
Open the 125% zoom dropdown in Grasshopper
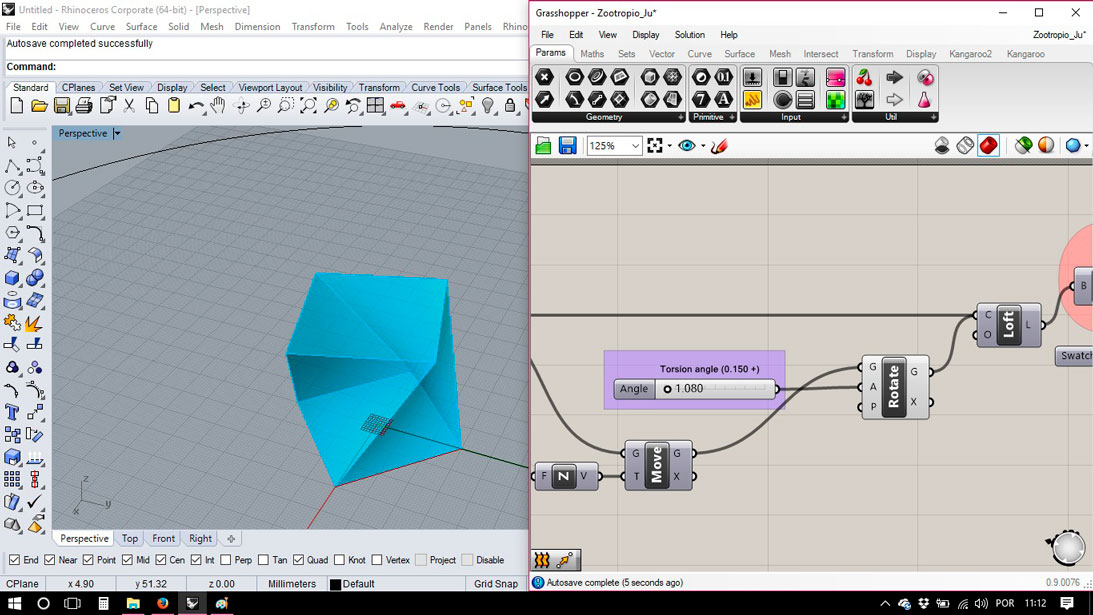[635, 146]
